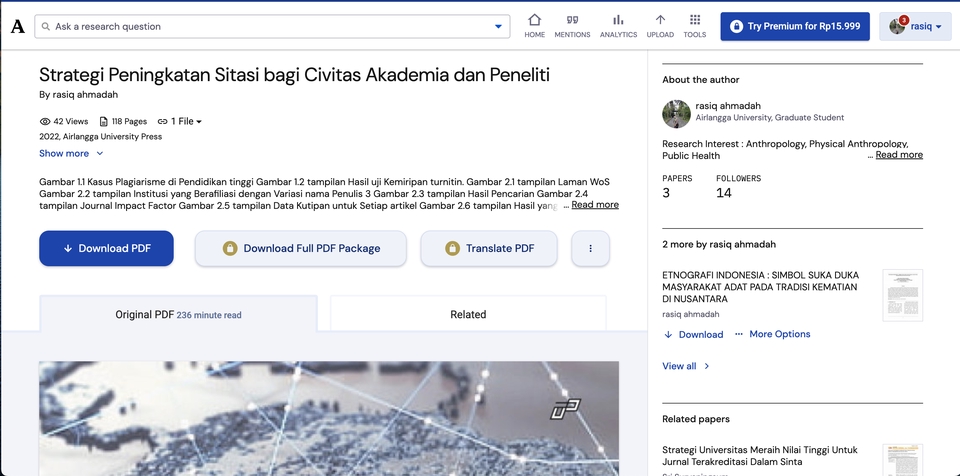Click author avatar in About the author

point(676,113)
